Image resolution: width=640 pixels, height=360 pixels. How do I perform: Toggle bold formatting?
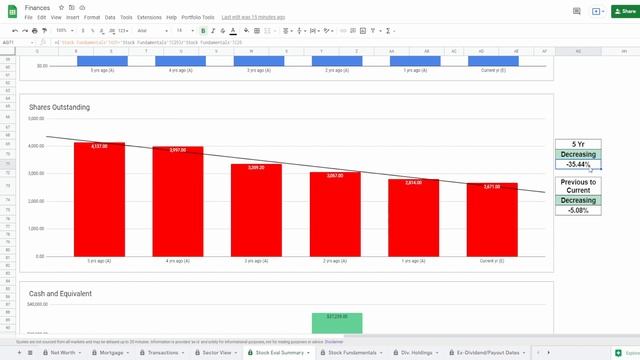[203, 31]
